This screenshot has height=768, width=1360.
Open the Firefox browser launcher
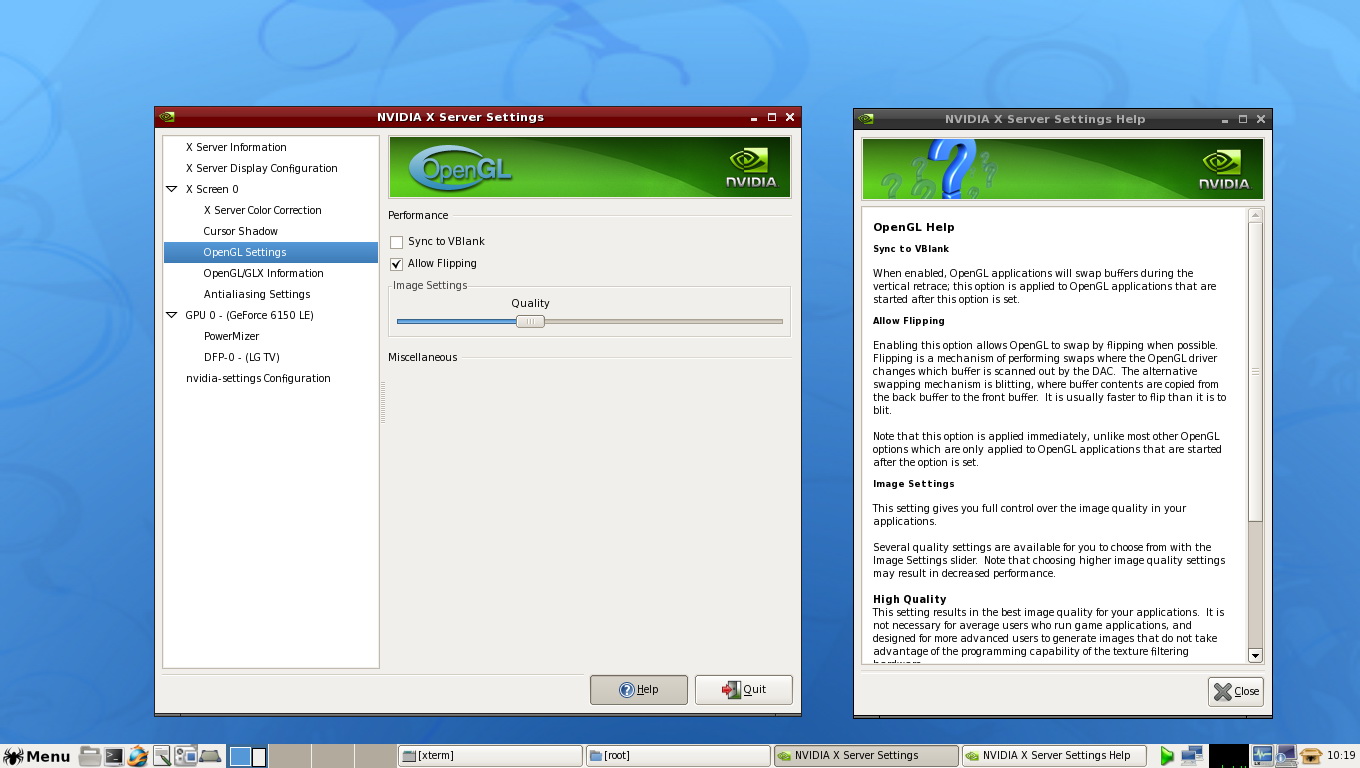pos(138,756)
